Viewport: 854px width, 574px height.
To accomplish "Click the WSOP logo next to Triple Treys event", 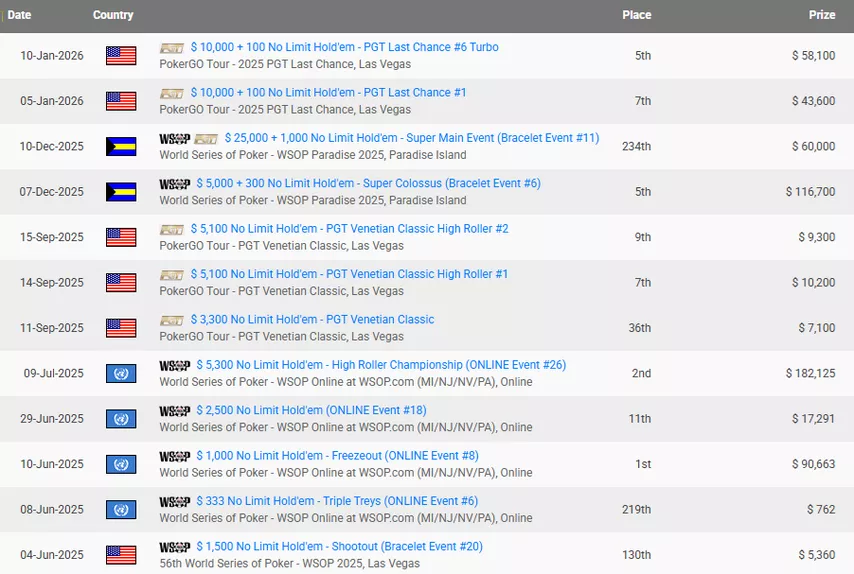I will [174, 502].
